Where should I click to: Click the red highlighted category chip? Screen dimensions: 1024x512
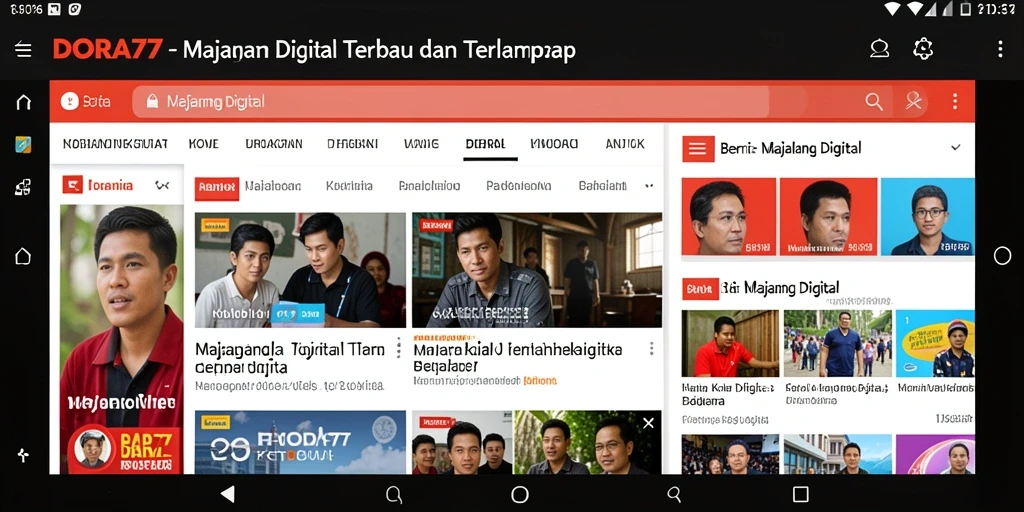pos(217,188)
